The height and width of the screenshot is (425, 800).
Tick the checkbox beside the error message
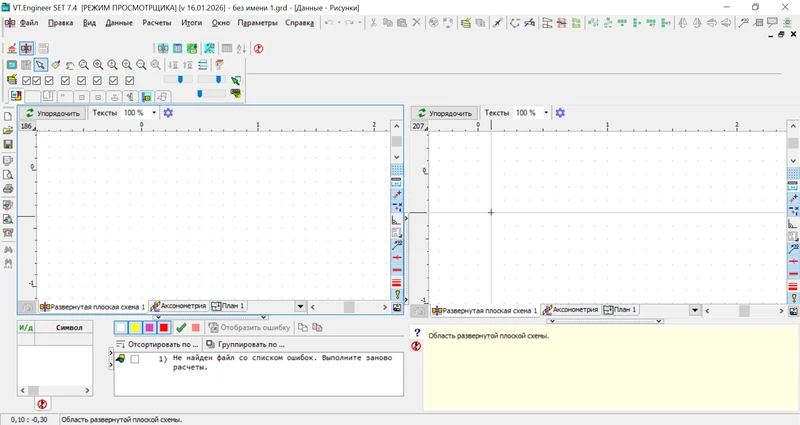point(134,358)
